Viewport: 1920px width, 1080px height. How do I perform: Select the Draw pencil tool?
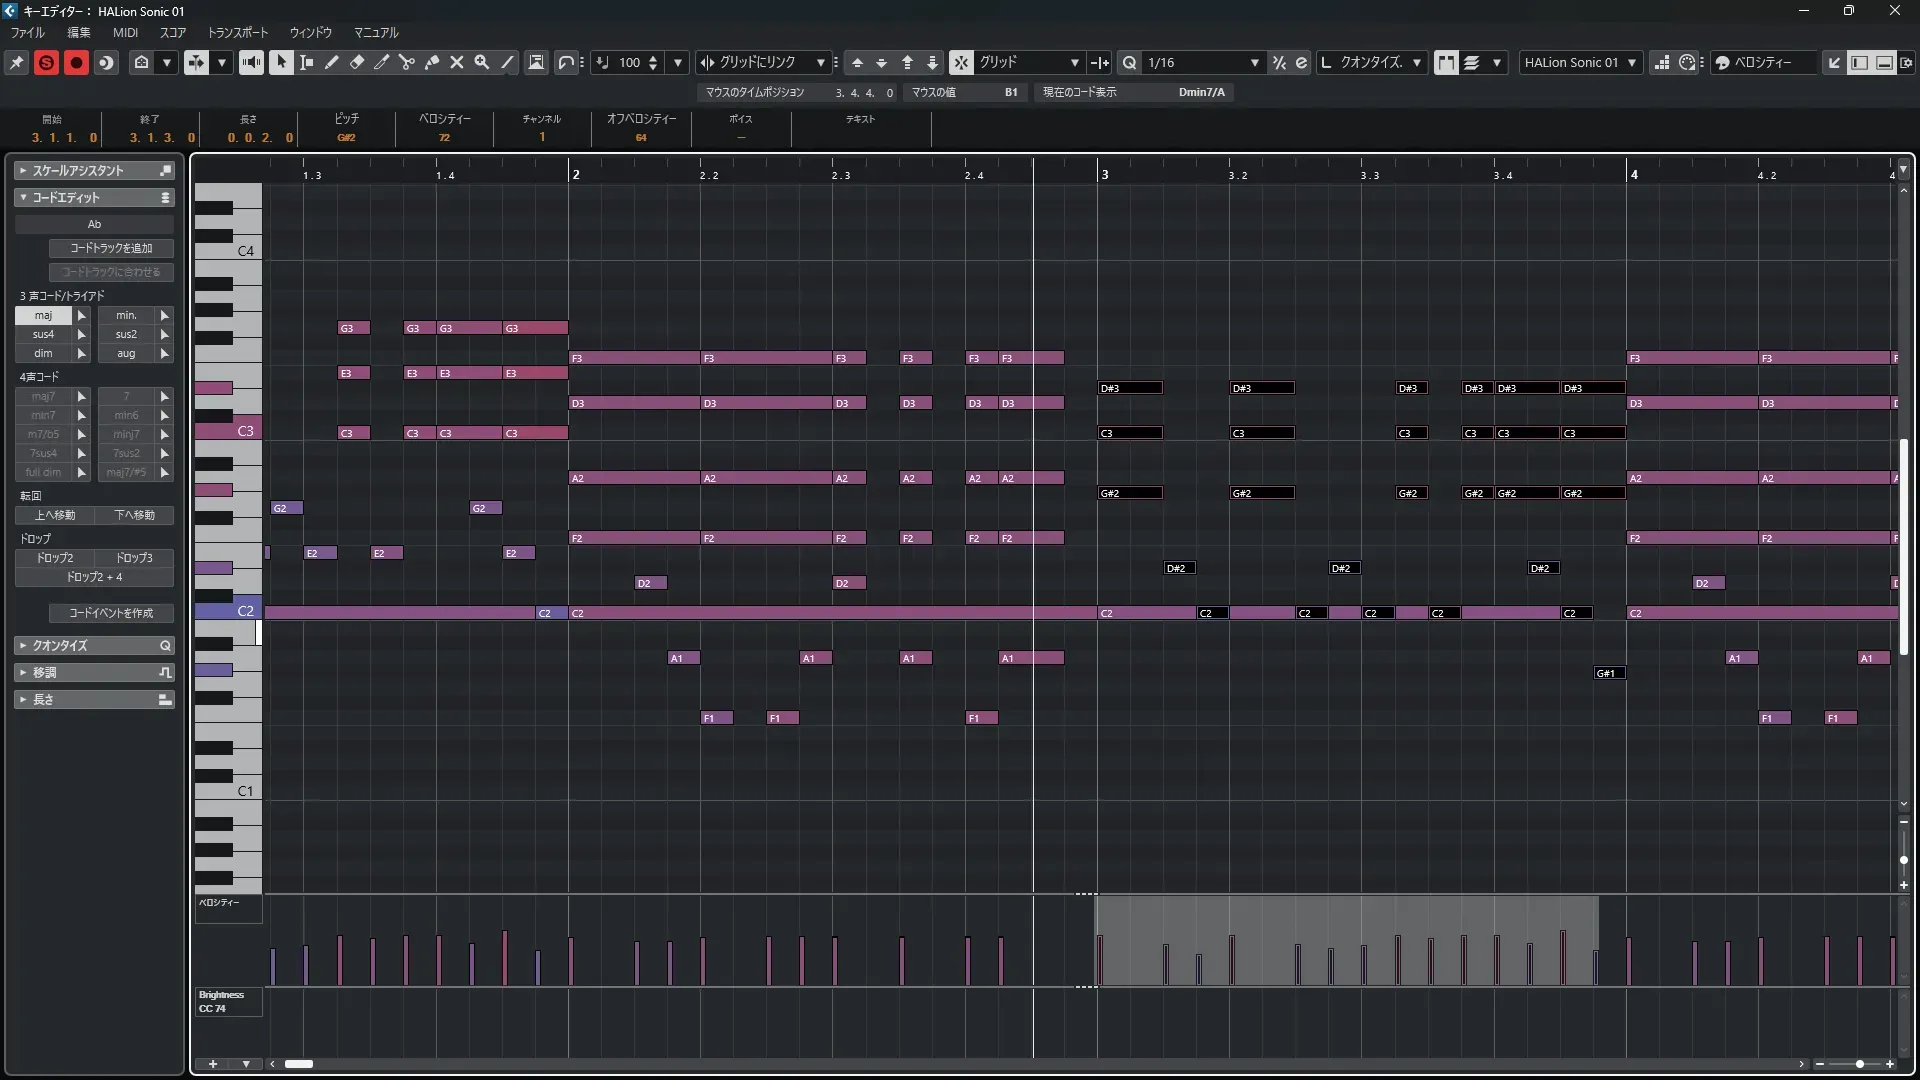tap(332, 62)
